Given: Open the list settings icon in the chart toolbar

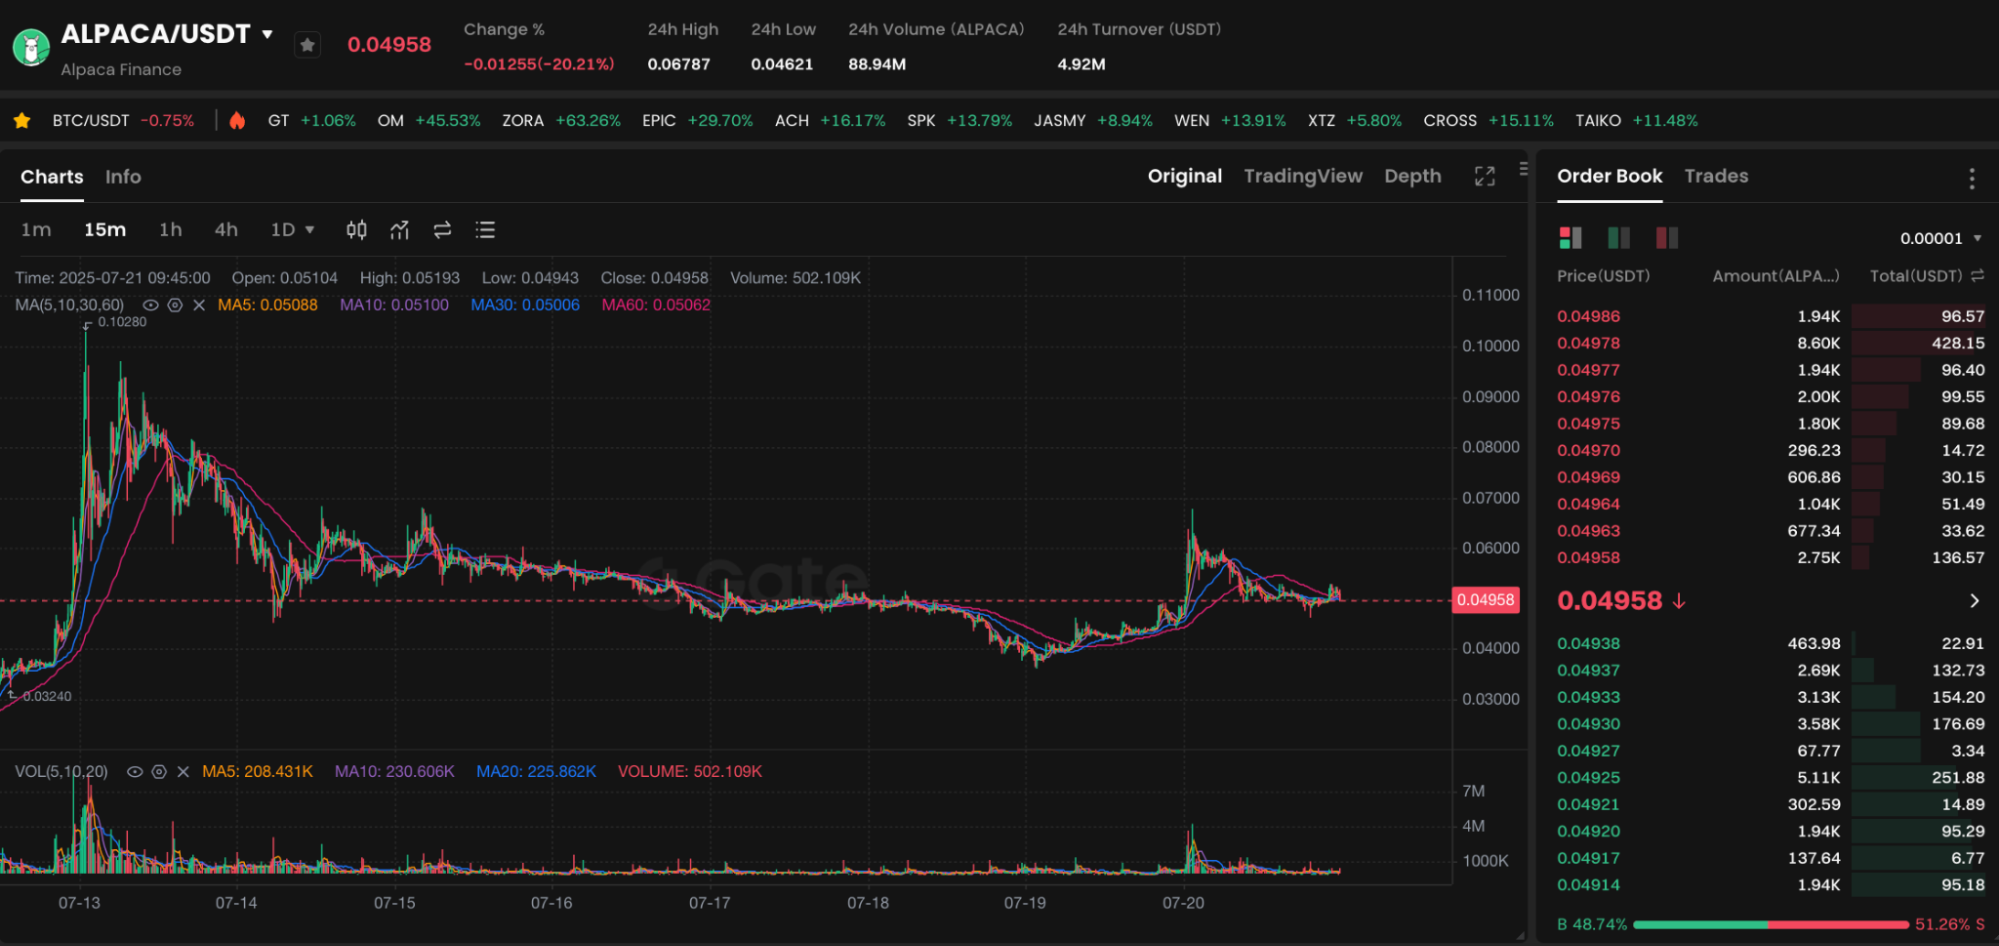Looking at the screenshot, I should [x=485, y=230].
